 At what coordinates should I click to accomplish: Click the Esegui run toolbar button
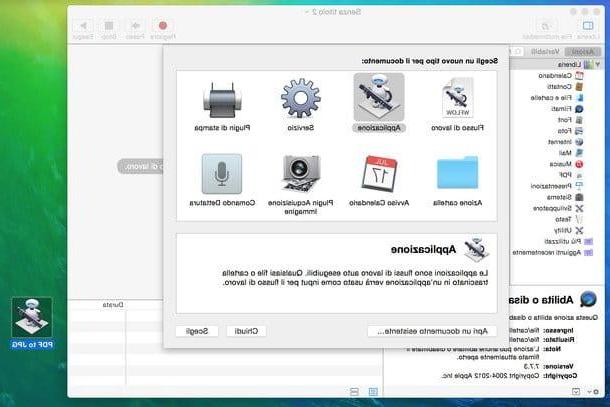point(83,29)
